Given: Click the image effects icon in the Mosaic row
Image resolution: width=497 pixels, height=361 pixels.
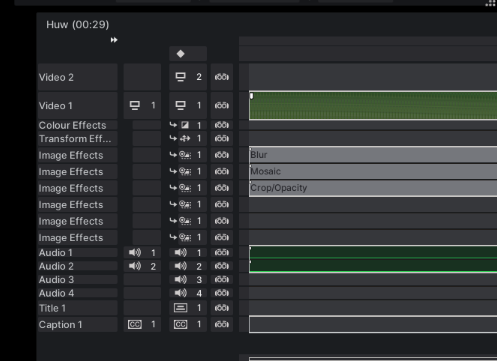Looking at the screenshot, I should point(185,171).
